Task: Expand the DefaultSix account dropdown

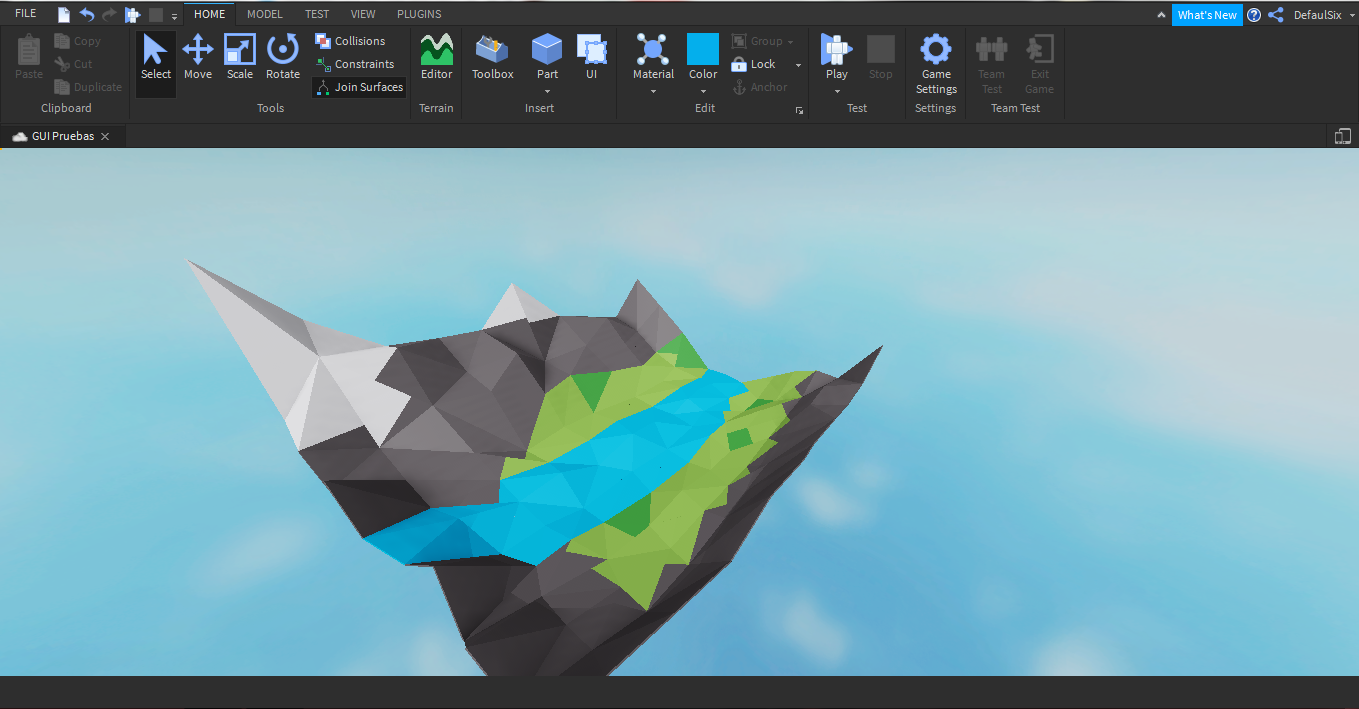Action: click(1351, 15)
